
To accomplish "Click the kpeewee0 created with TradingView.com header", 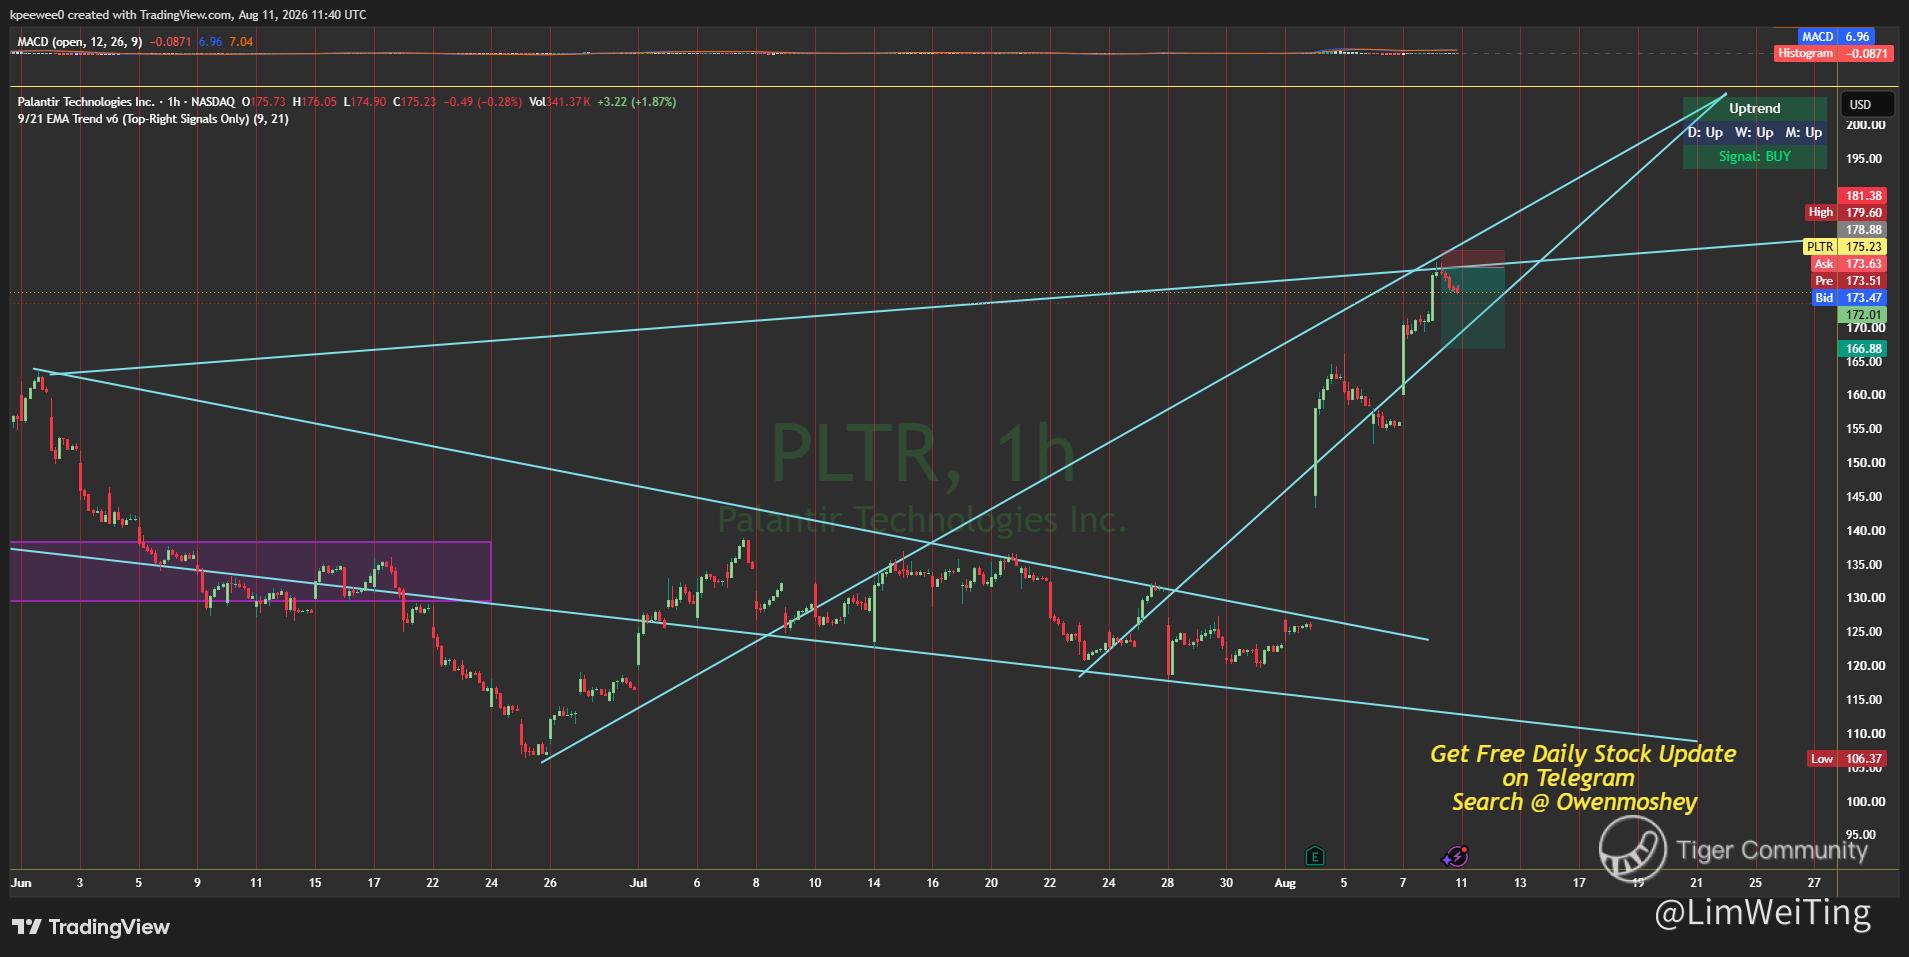I will point(188,15).
